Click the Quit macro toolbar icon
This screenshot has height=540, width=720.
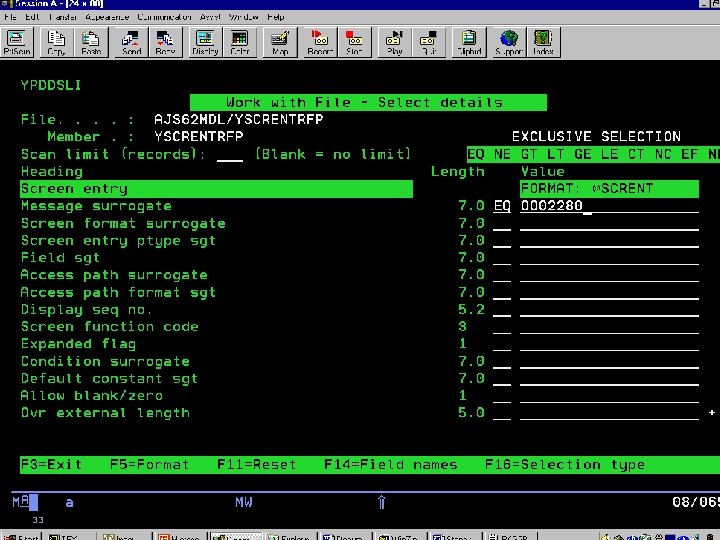click(x=429, y=42)
